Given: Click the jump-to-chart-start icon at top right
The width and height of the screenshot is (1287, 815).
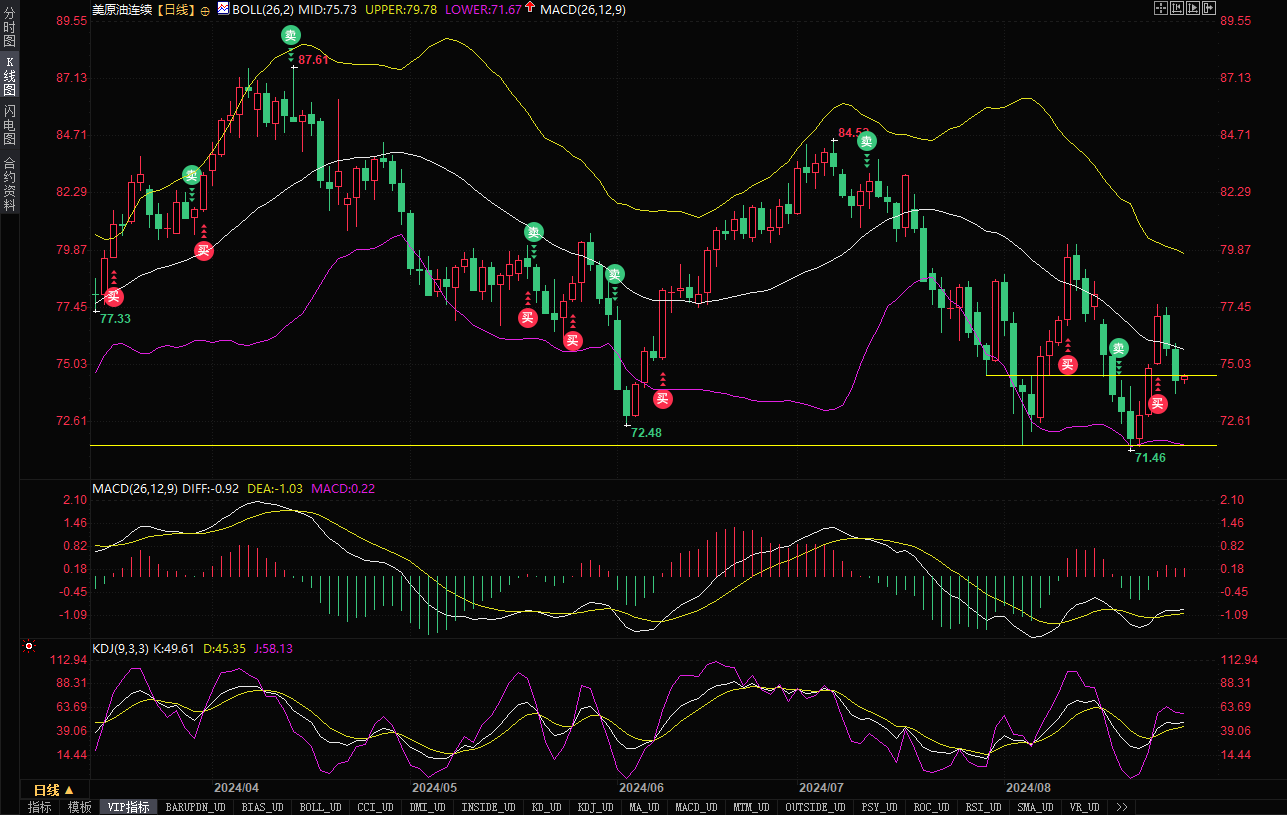Looking at the screenshot, I should [x=1176, y=8].
